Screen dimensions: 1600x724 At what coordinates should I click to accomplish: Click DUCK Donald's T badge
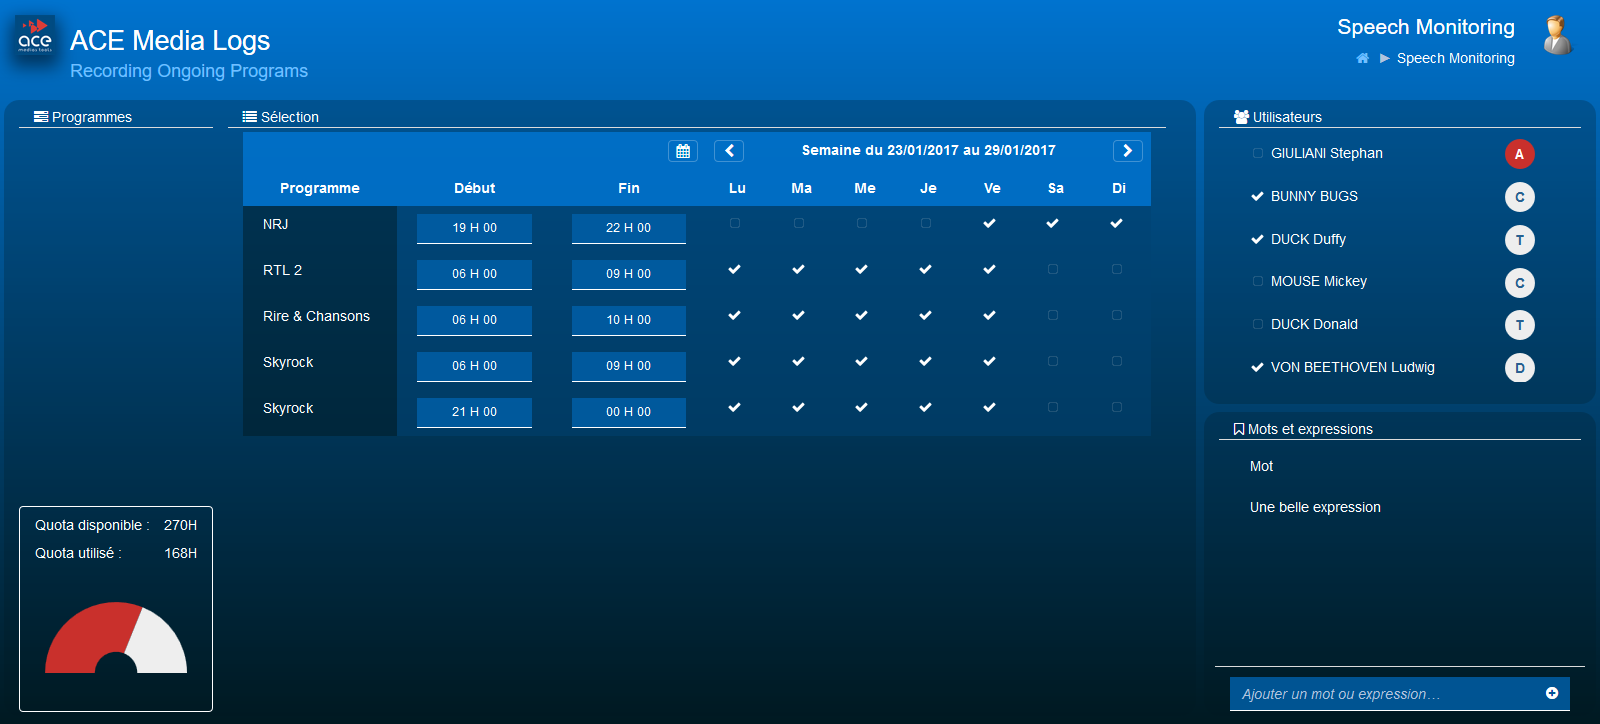tap(1520, 325)
